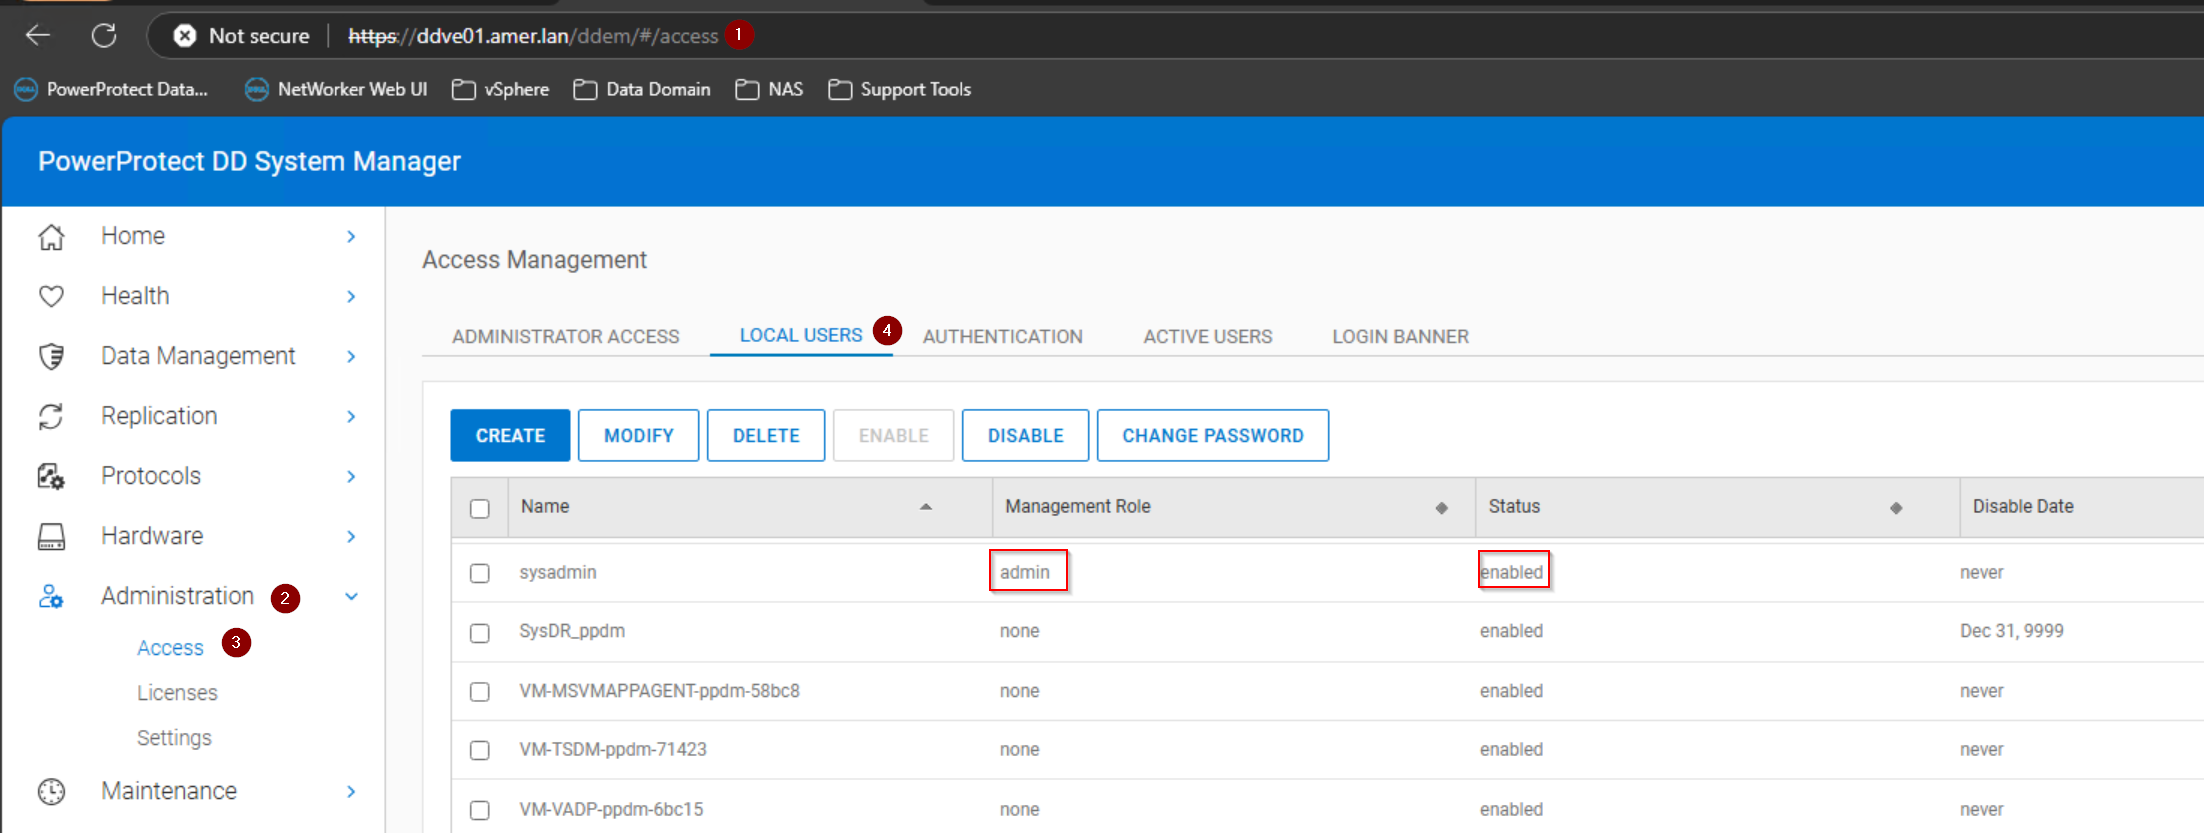2204x833 pixels.
Task: Open the Login Banner tab
Action: pos(1400,337)
